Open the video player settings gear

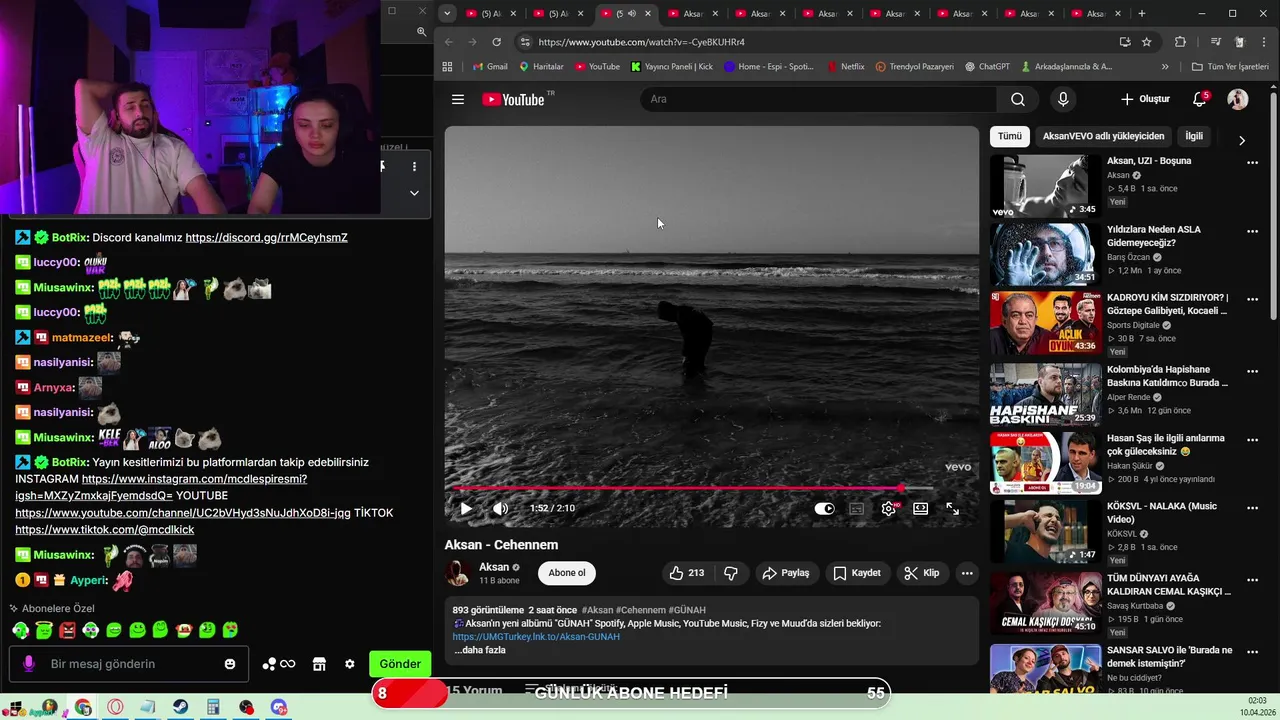(889, 508)
